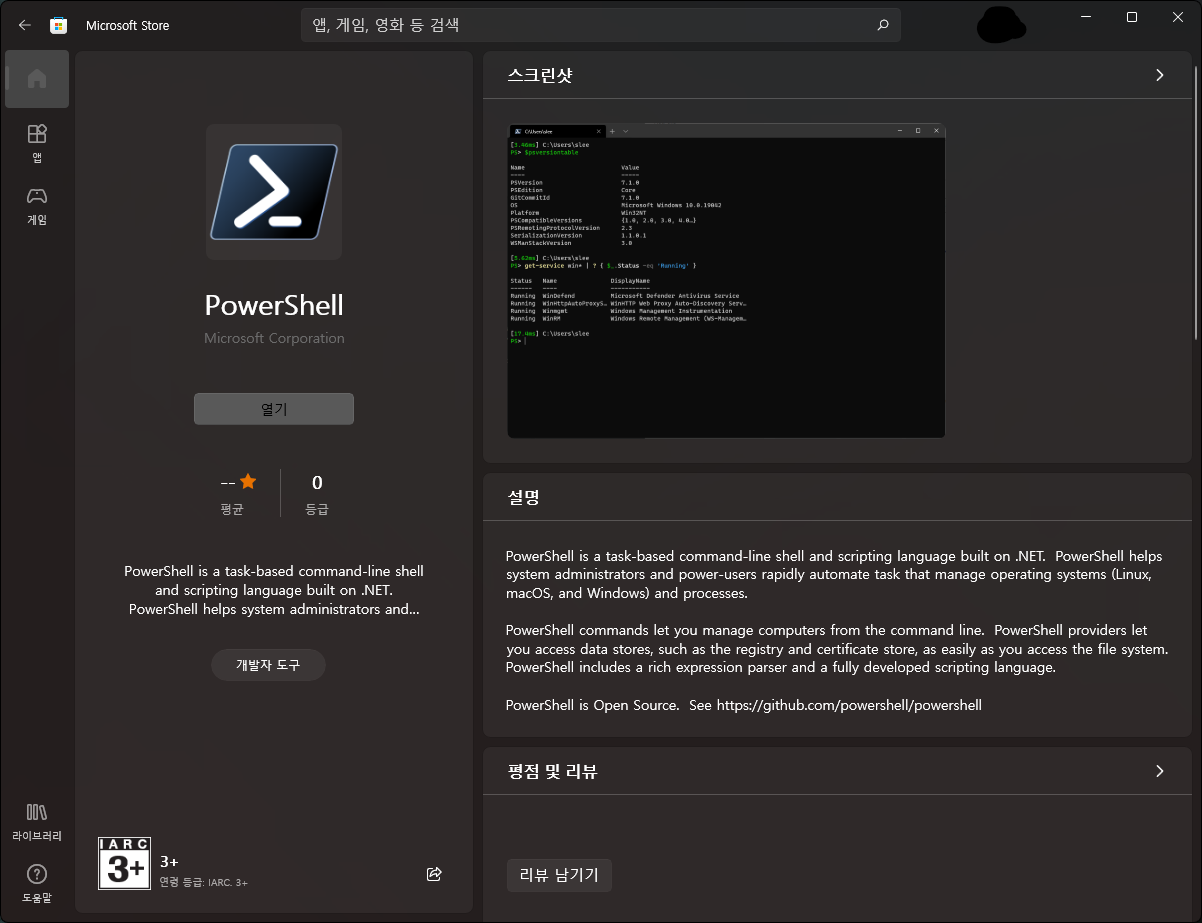Image resolution: width=1202 pixels, height=923 pixels.
Task: Click the IARC 3+ rating badge
Action: click(125, 863)
